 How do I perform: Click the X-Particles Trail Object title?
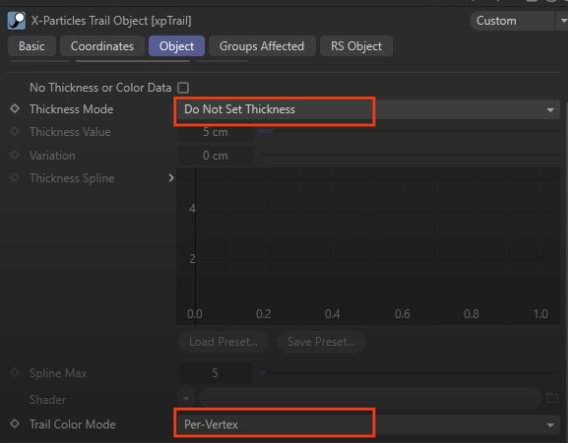tap(111, 21)
